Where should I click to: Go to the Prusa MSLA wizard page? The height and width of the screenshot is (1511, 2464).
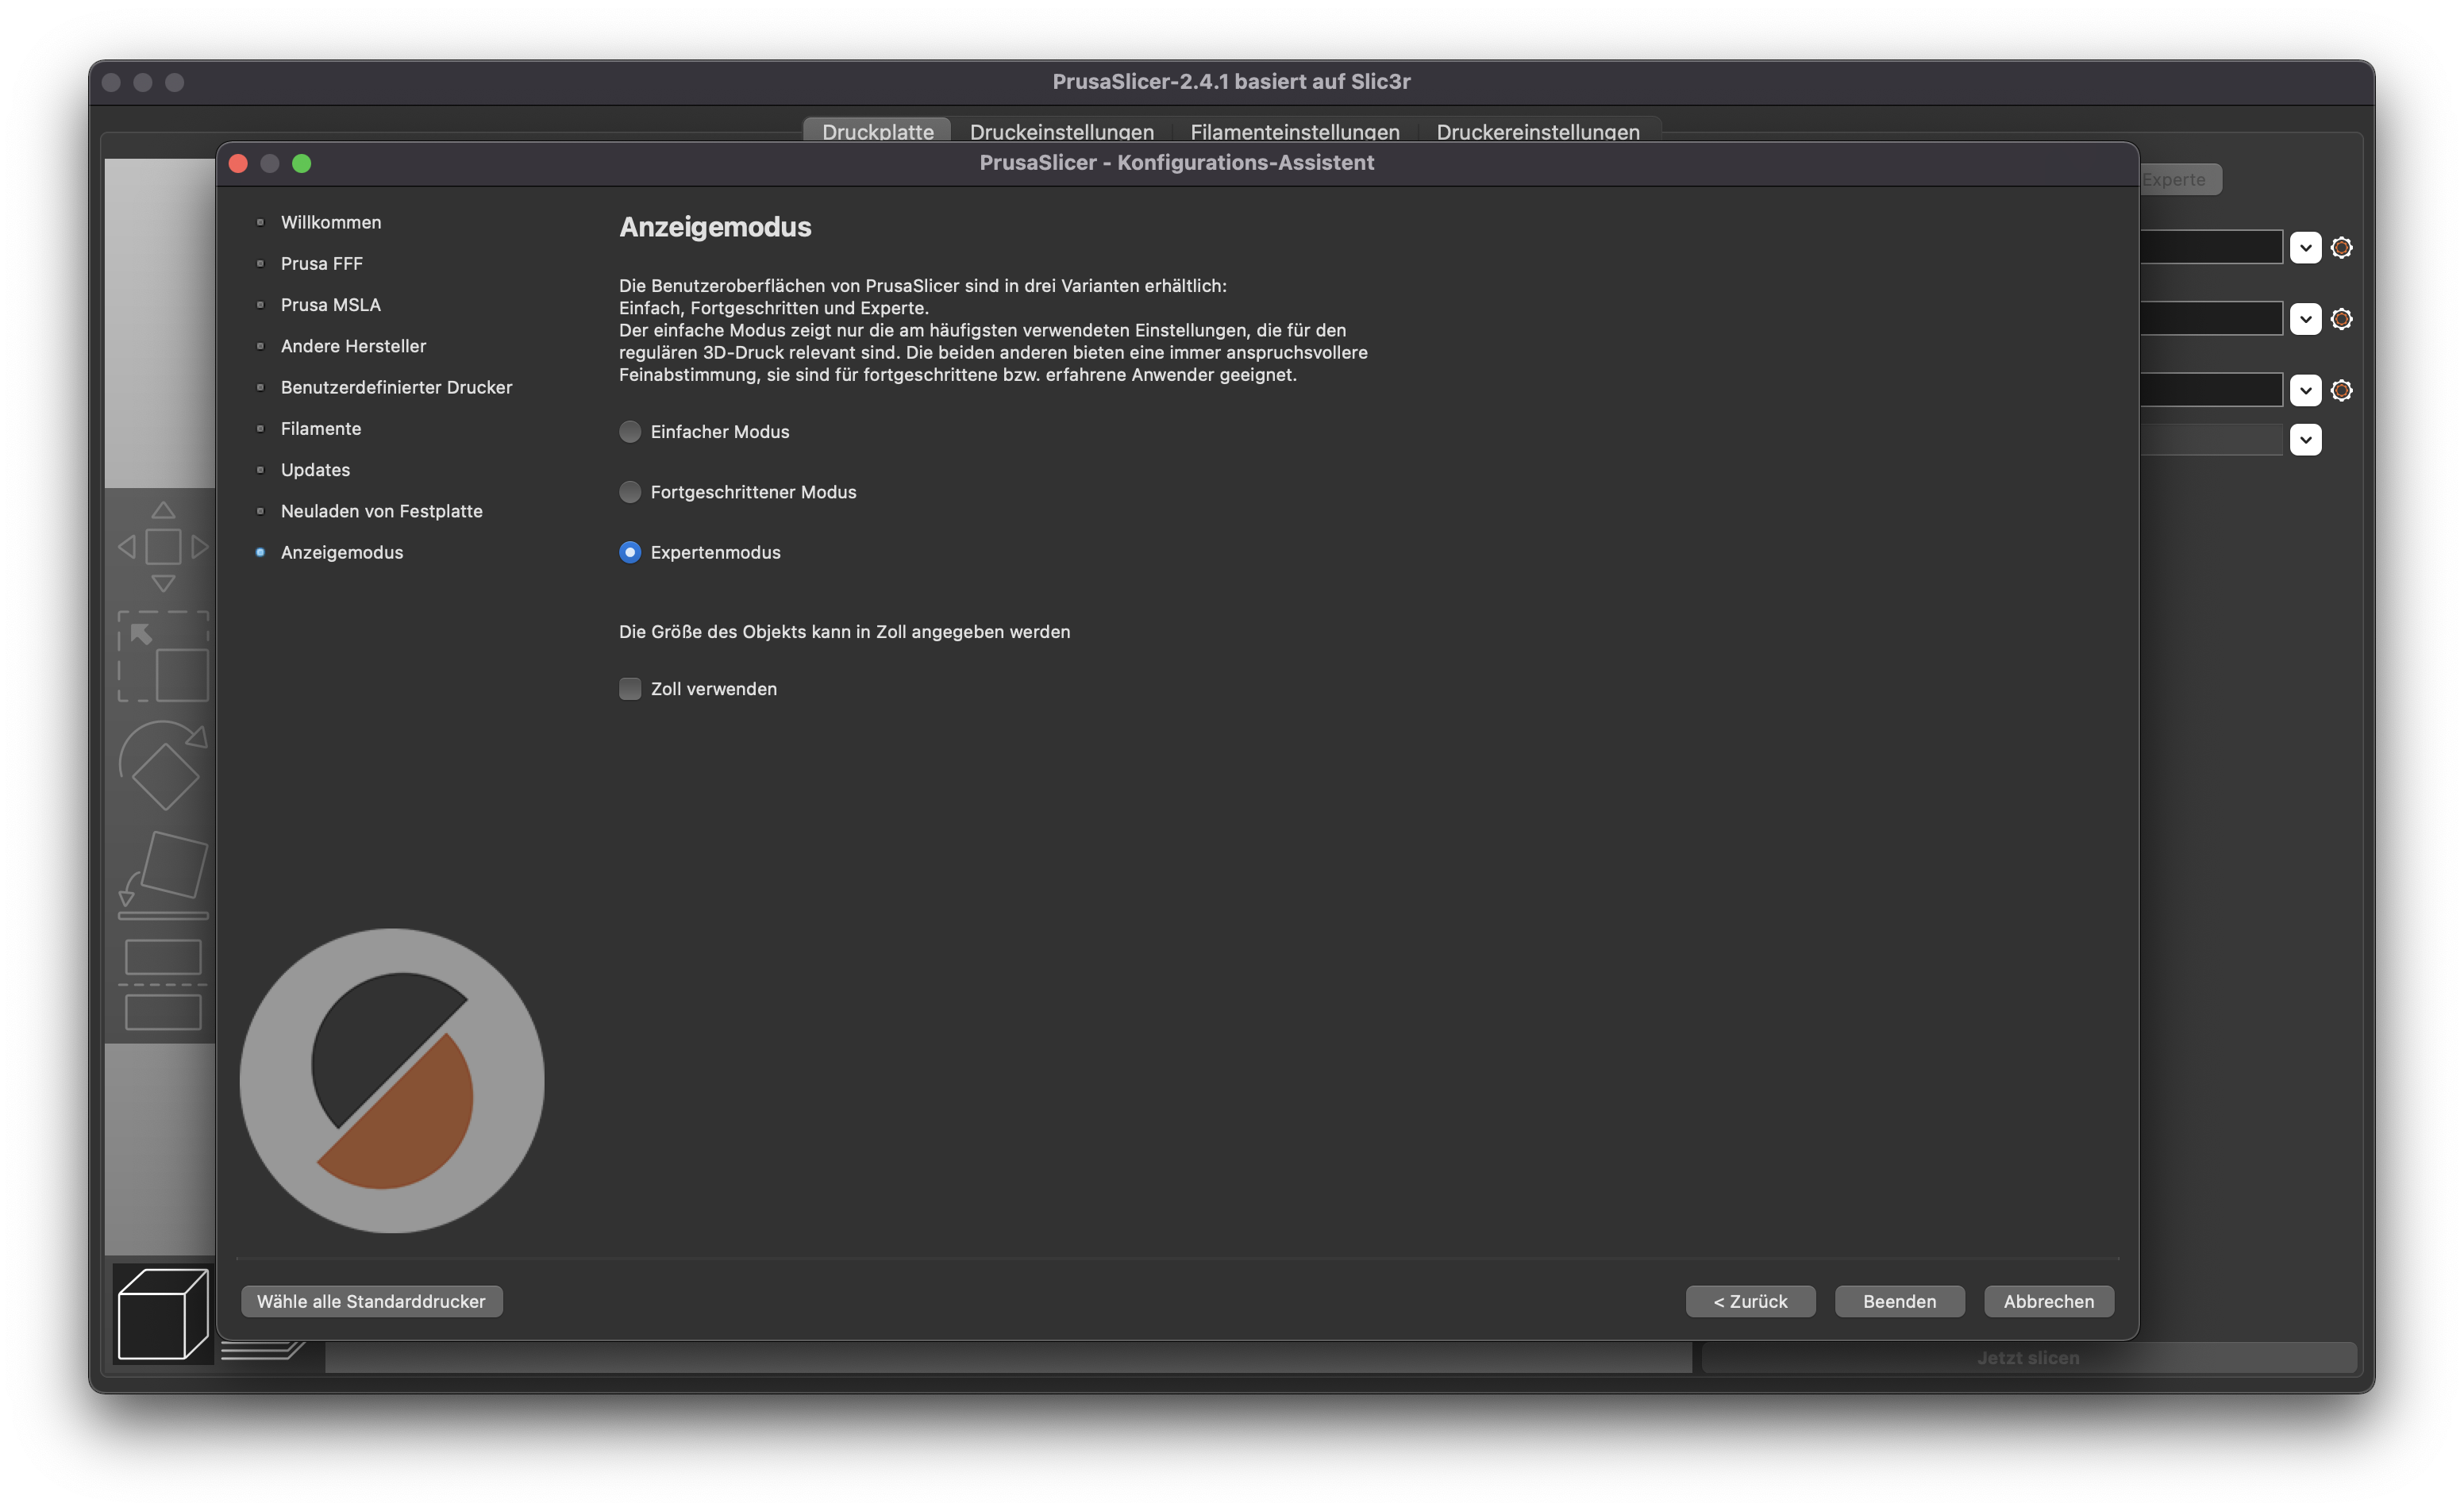[331, 305]
